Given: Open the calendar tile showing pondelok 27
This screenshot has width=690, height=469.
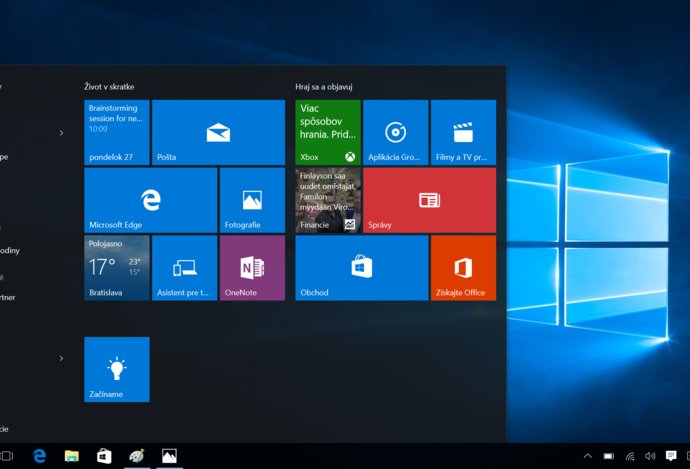Looking at the screenshot, I should [117, 132].
